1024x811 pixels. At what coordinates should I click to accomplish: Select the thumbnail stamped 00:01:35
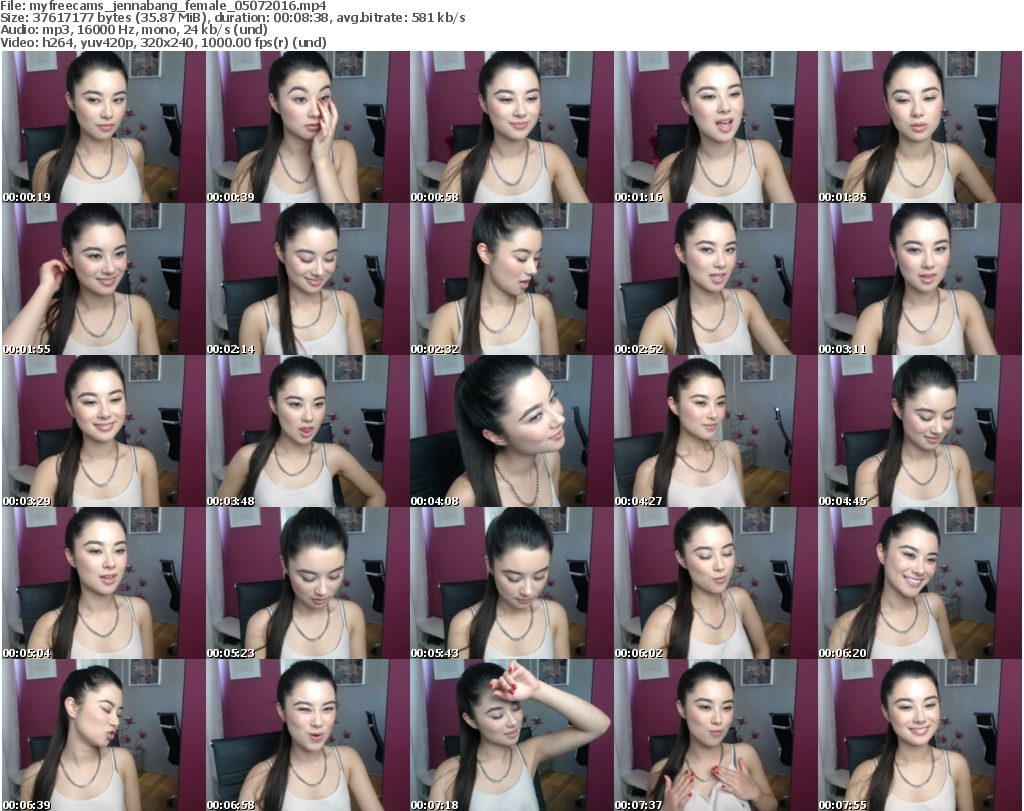(920, 127)
